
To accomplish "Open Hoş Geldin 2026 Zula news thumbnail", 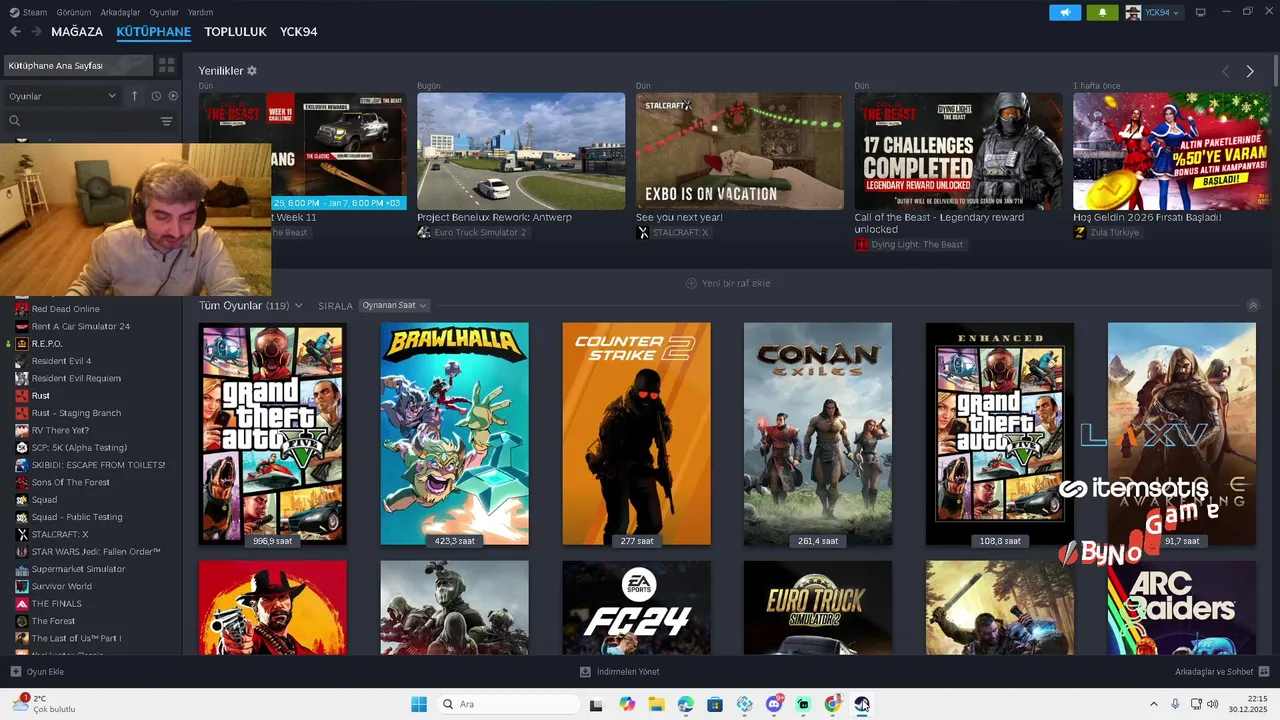I will click(x=1172, y=151).
